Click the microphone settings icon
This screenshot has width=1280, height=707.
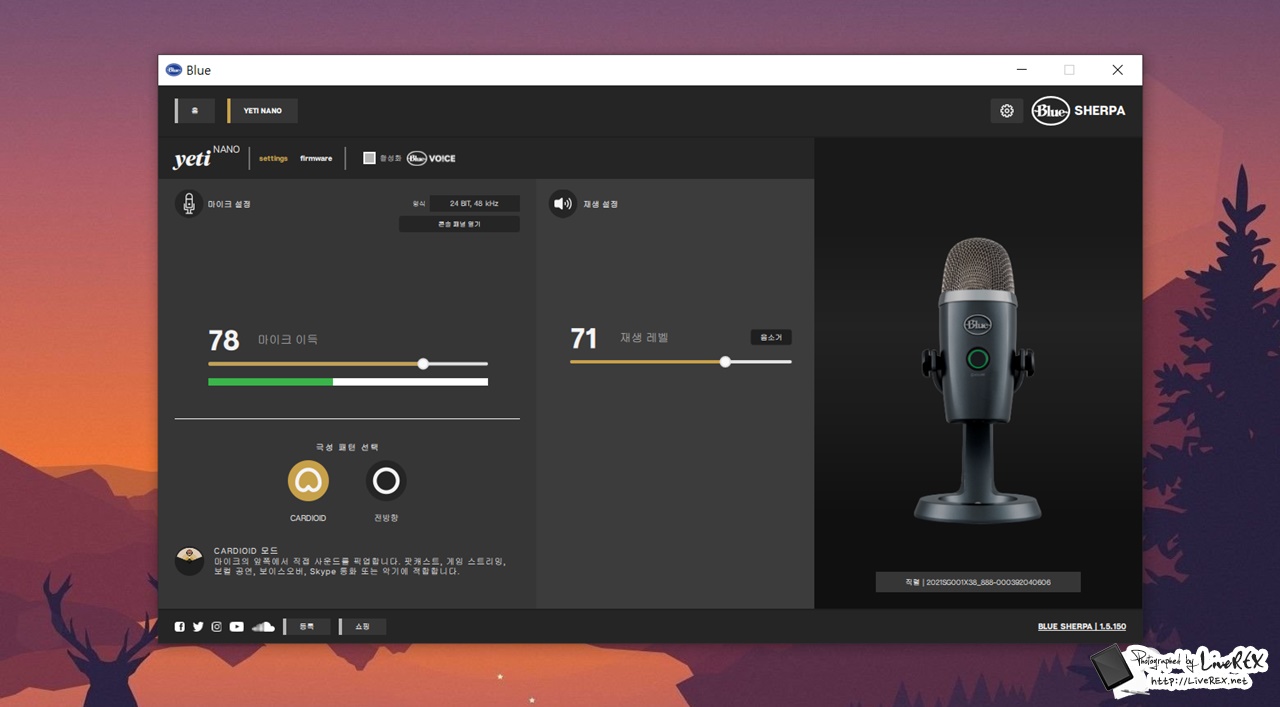(x=189, y=204)
